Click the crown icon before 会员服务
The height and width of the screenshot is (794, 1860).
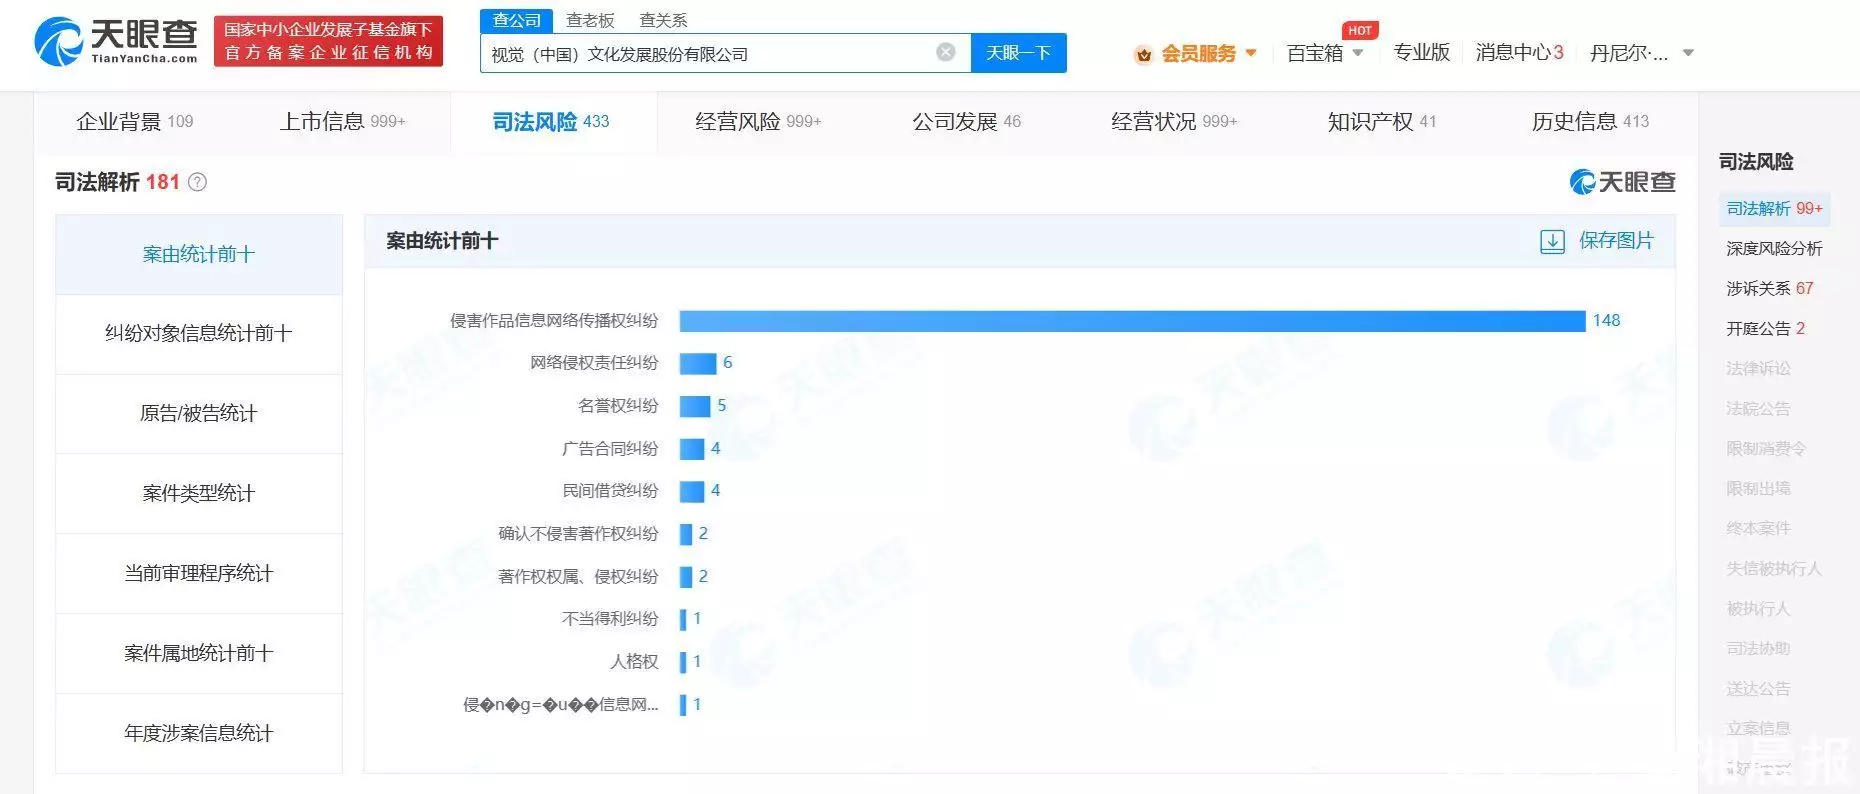[1144, 54]
